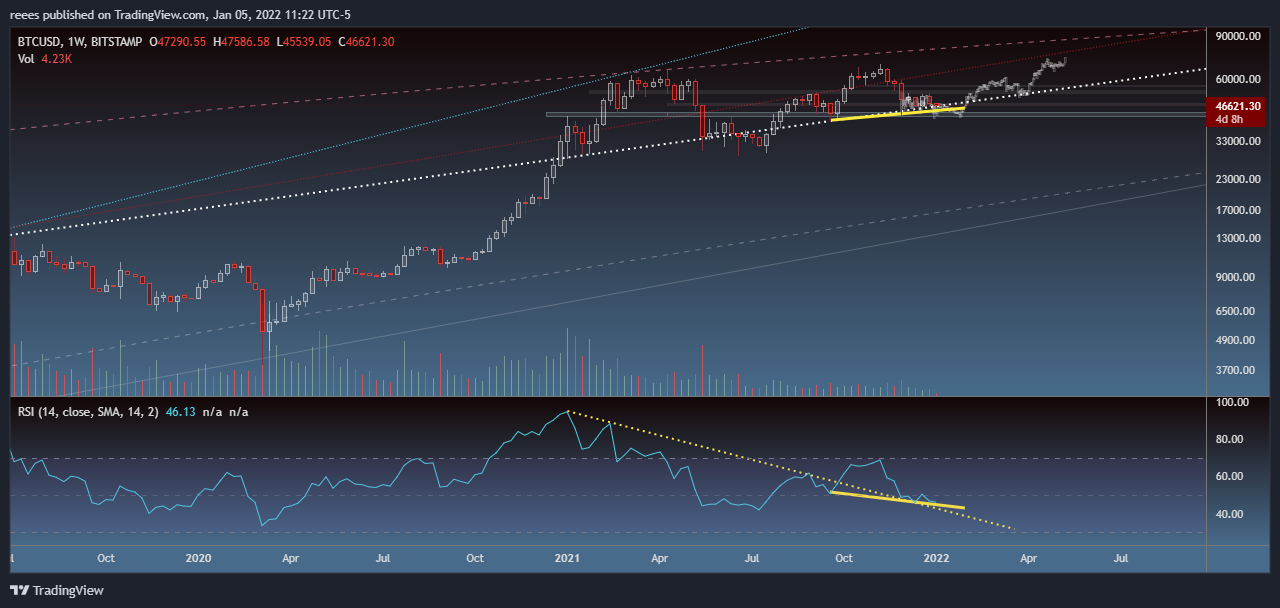The width and height of the screenshot is (1280, 608).
Task: Click the 90000.00 price axis label
Action: pyautogui.click(x=1236, y=36)
